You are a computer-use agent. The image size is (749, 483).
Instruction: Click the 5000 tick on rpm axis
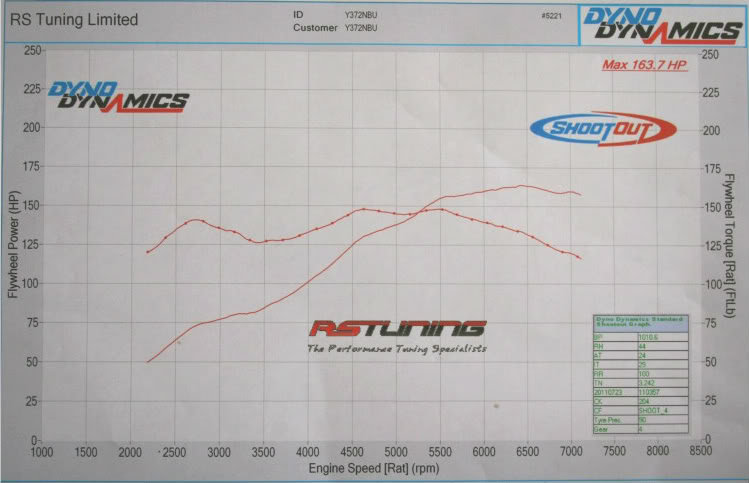[x=396, y=452]
